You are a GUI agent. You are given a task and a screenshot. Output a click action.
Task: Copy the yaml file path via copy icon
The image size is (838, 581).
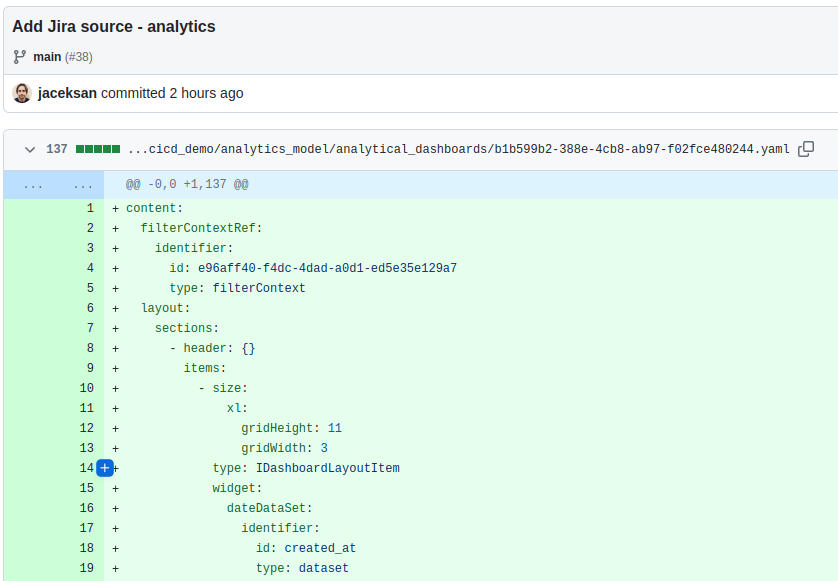806,148
